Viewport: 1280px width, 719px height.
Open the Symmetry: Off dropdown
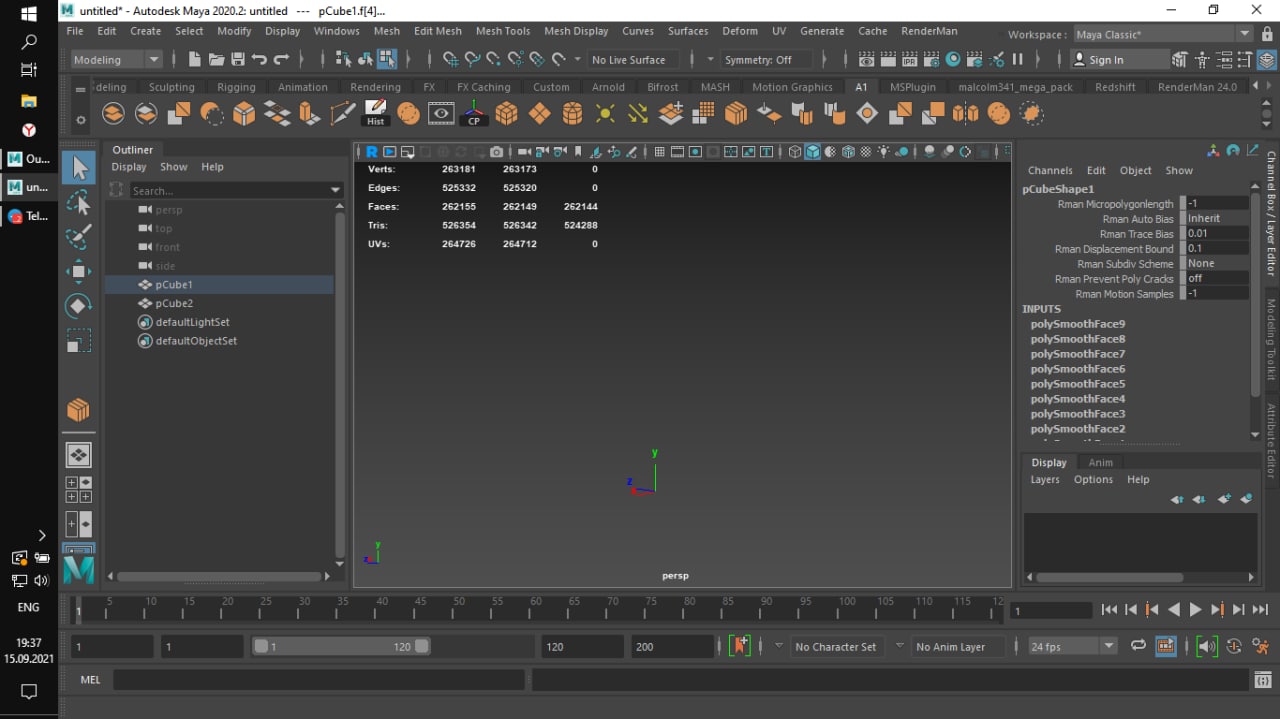(765, 60)
